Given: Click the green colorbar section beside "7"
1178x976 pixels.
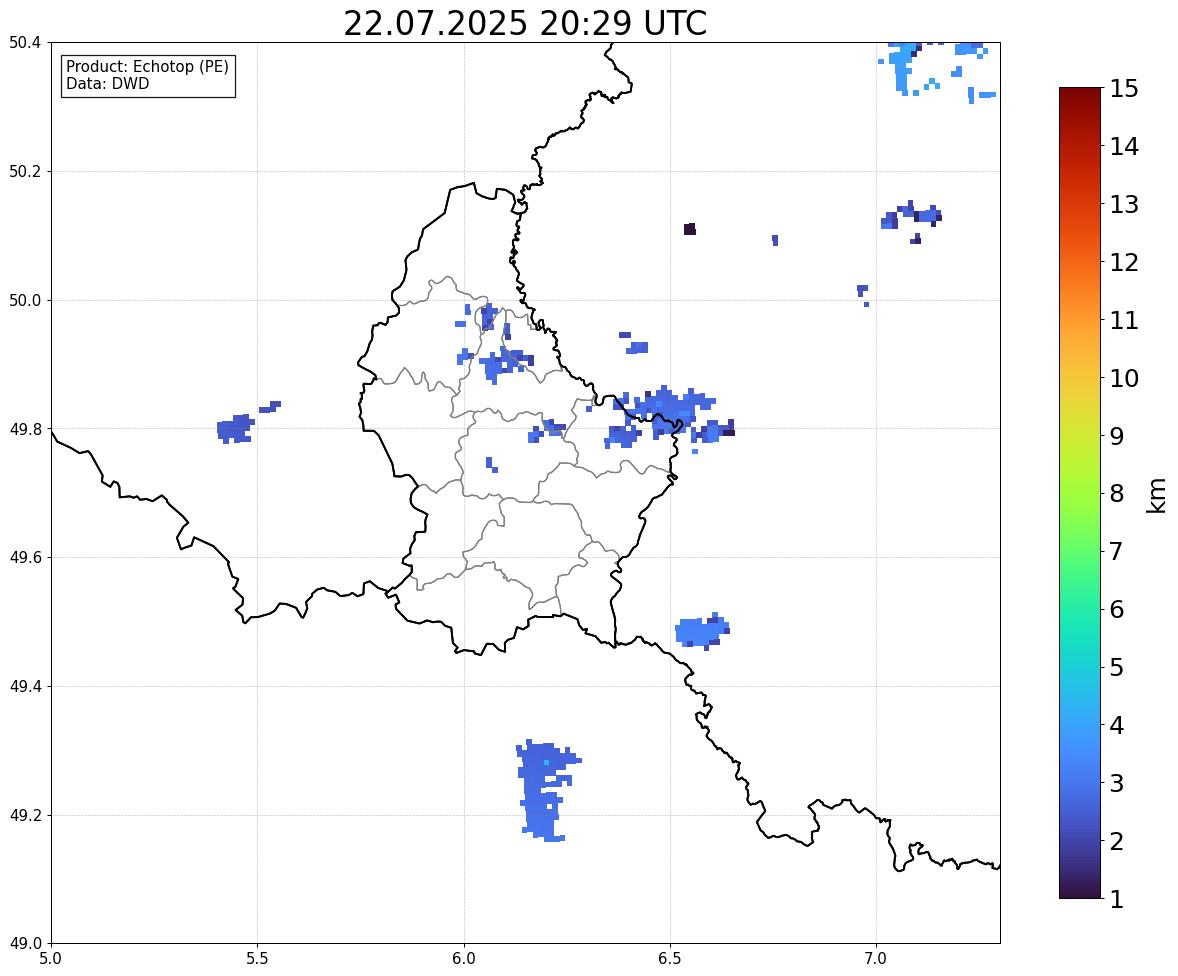Looking at the screenshot, I should point(1080,551).
